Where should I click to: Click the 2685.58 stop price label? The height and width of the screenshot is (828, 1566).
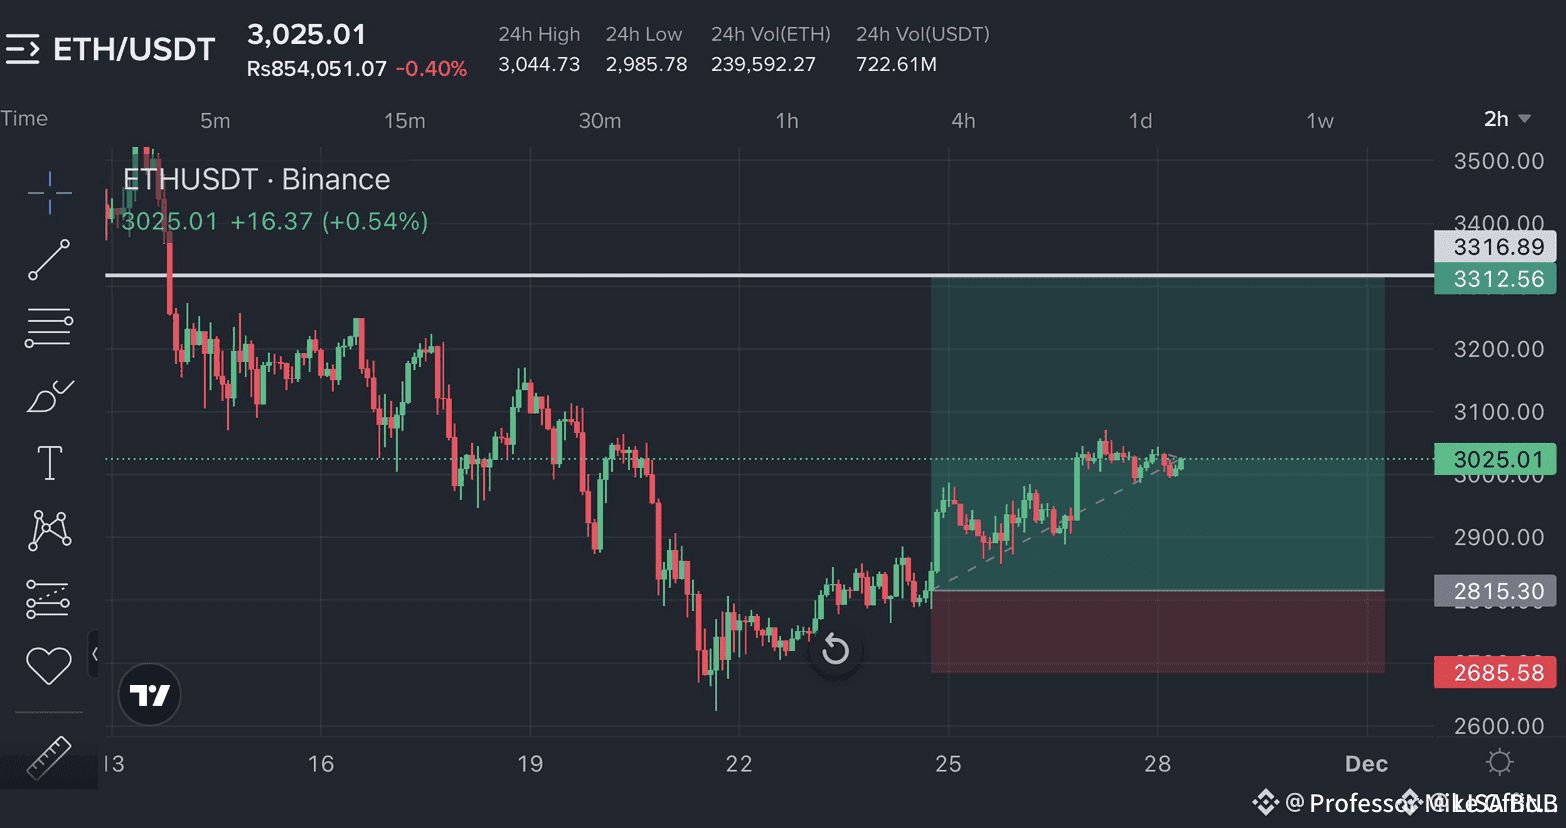pyautogui.click(x=1495, y=673)
